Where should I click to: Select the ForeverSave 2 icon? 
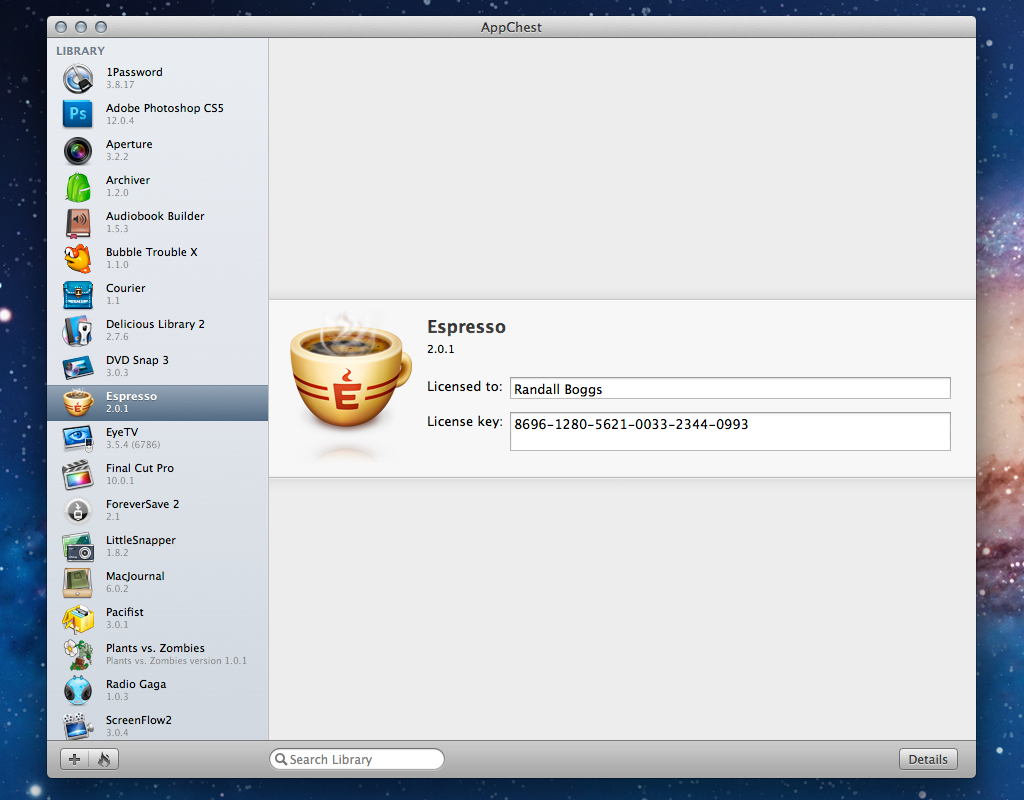[78, 510]
